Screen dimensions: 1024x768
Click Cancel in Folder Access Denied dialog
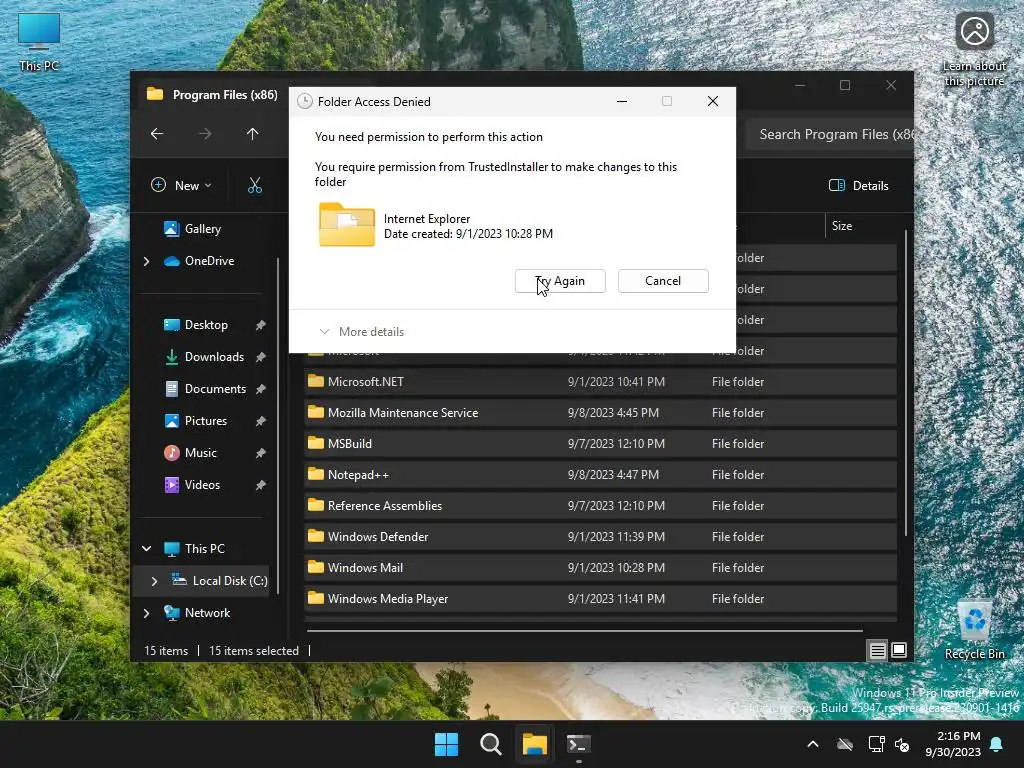[x=663, y=281]
